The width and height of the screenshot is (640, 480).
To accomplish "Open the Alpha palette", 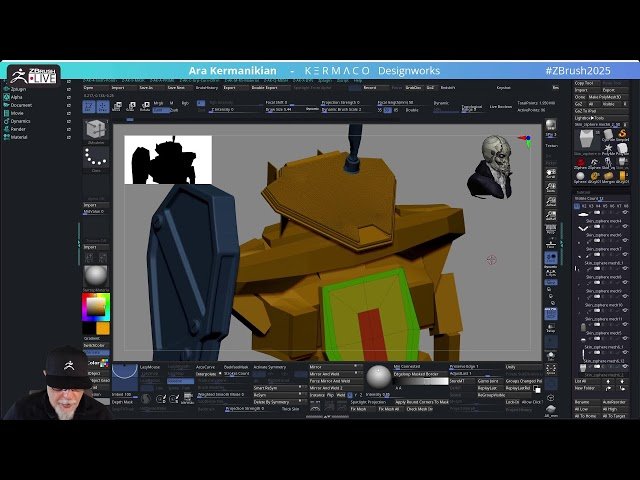I will (16, 97).
